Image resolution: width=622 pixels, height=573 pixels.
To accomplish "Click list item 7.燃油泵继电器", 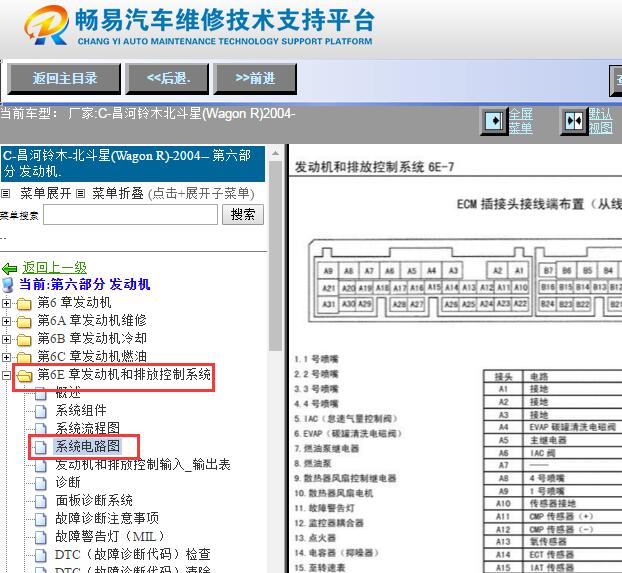I will pyautogui.click(x=326, y=448).
